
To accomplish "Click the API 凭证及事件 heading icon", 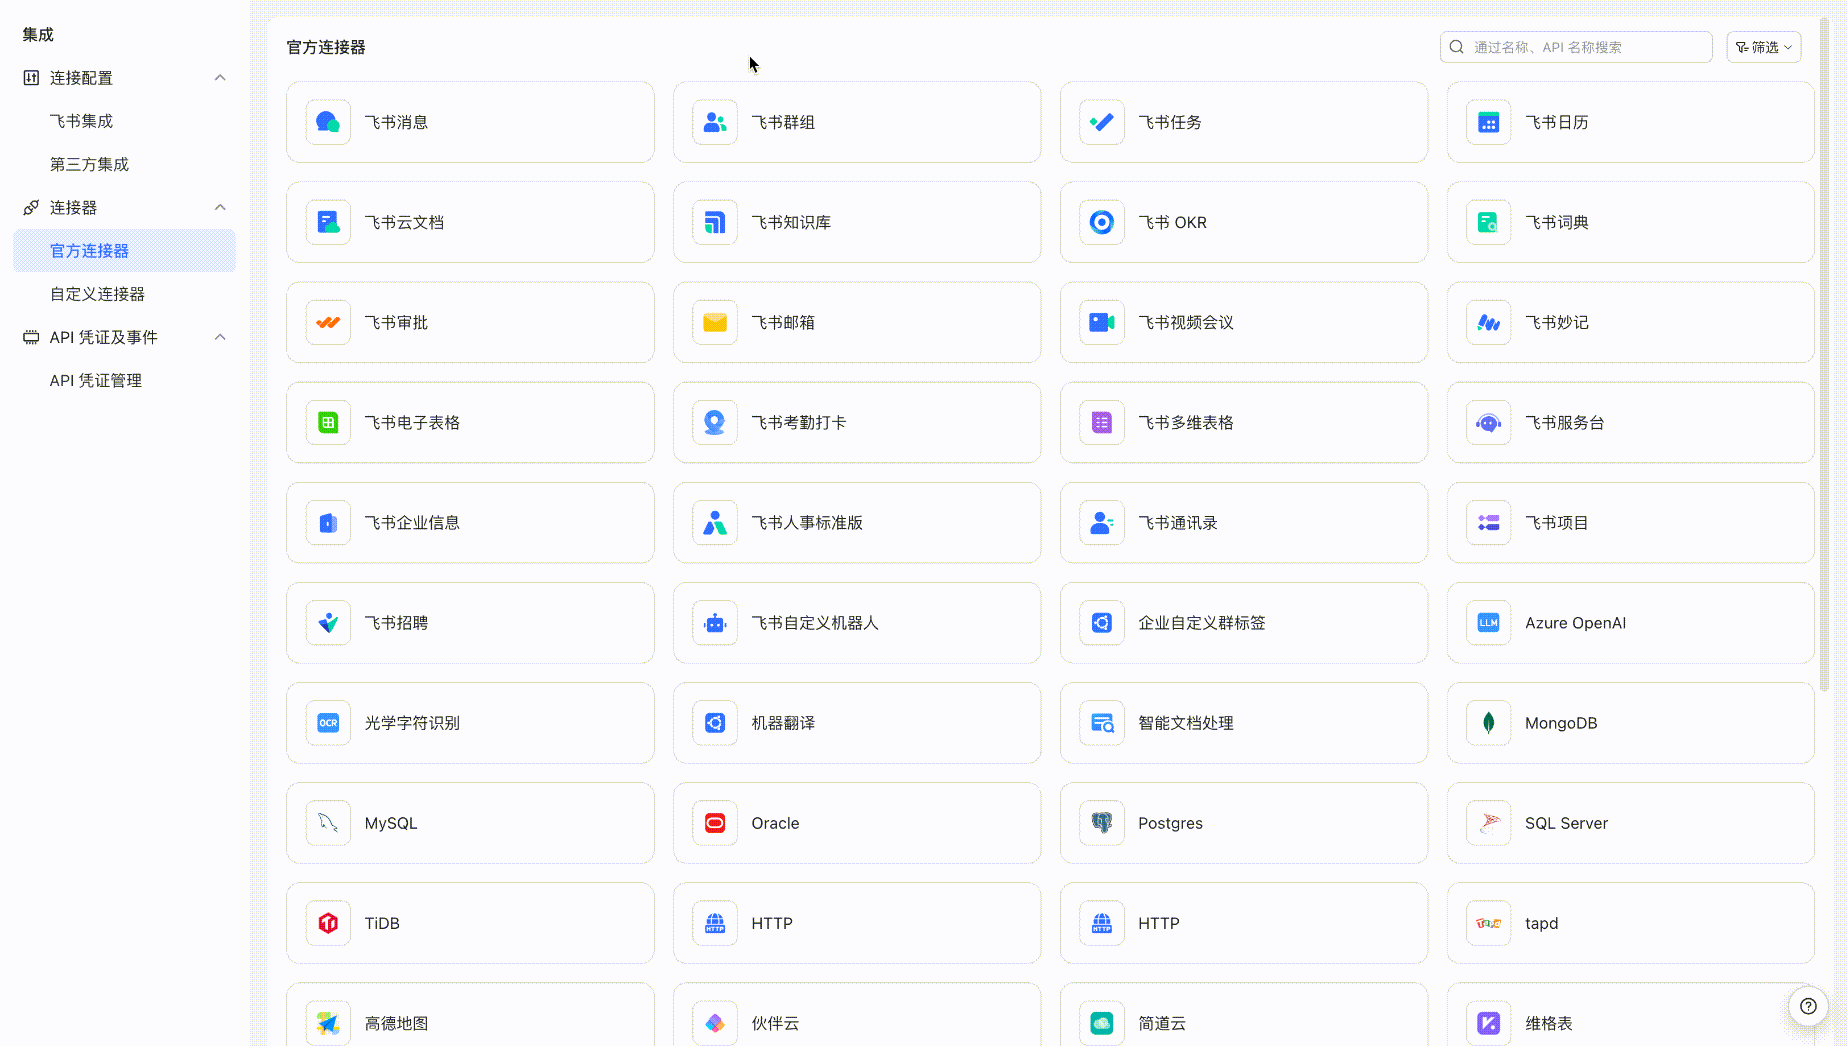I will (x=31, y=337).
